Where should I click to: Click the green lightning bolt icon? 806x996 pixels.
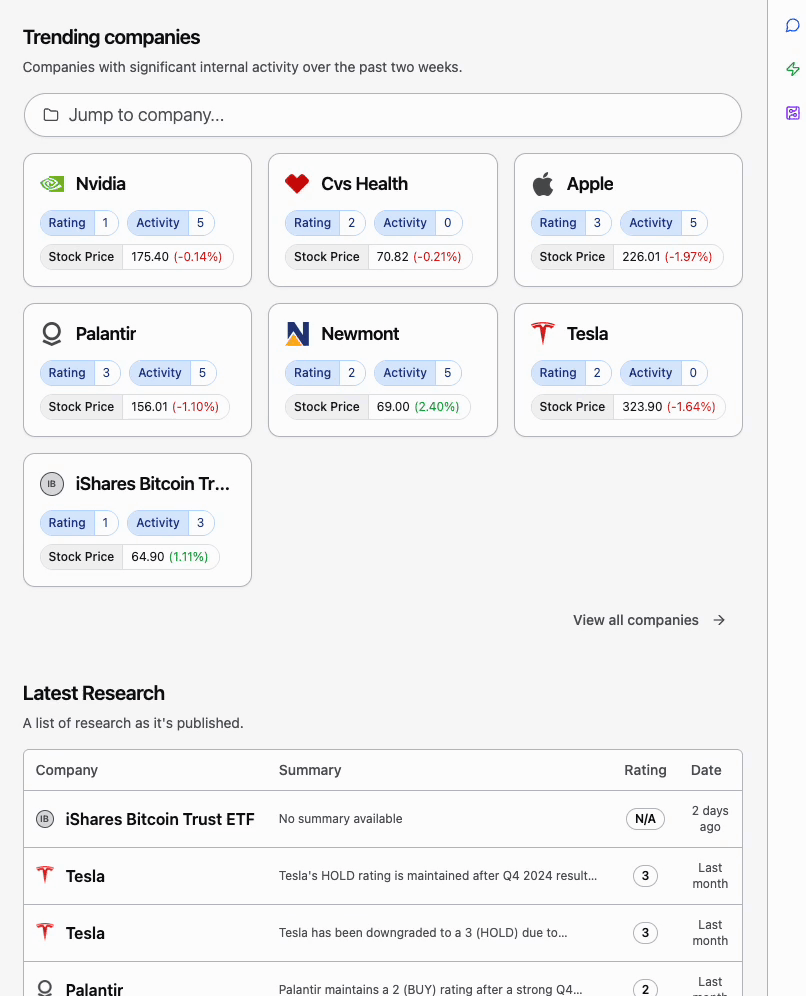pyautogui.click(x=792, y=69)
